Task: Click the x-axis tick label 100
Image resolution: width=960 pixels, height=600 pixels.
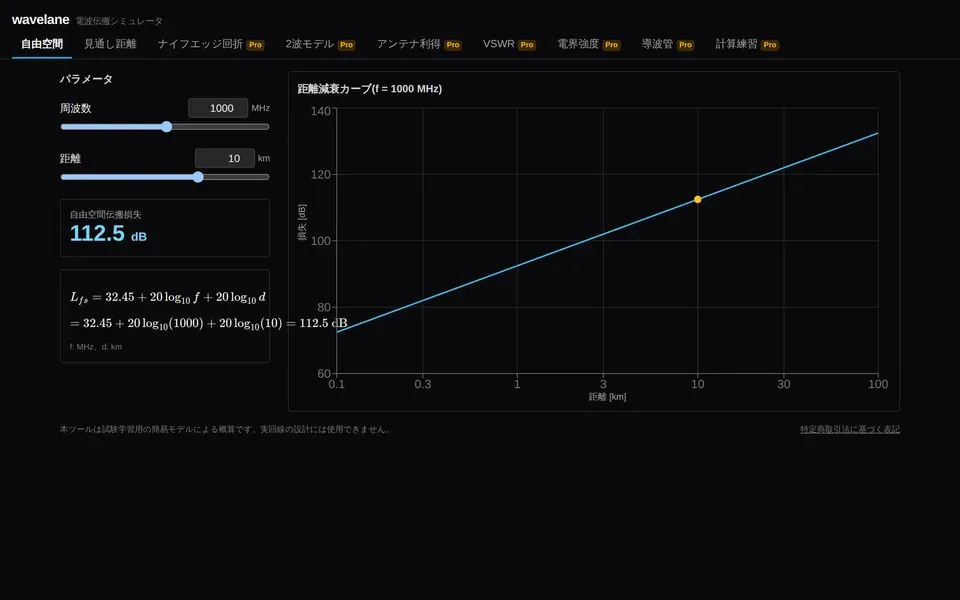Action: pos(878,384)
